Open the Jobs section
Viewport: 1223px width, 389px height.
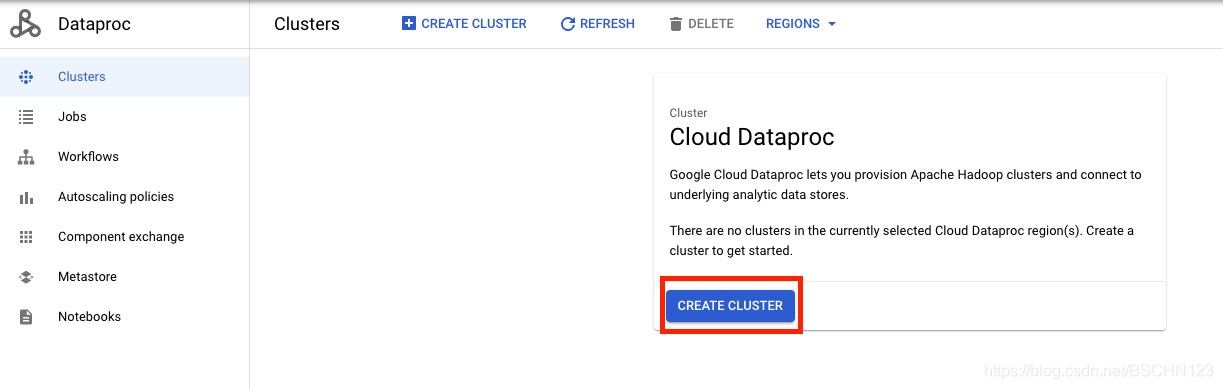[x=124, y=117]
